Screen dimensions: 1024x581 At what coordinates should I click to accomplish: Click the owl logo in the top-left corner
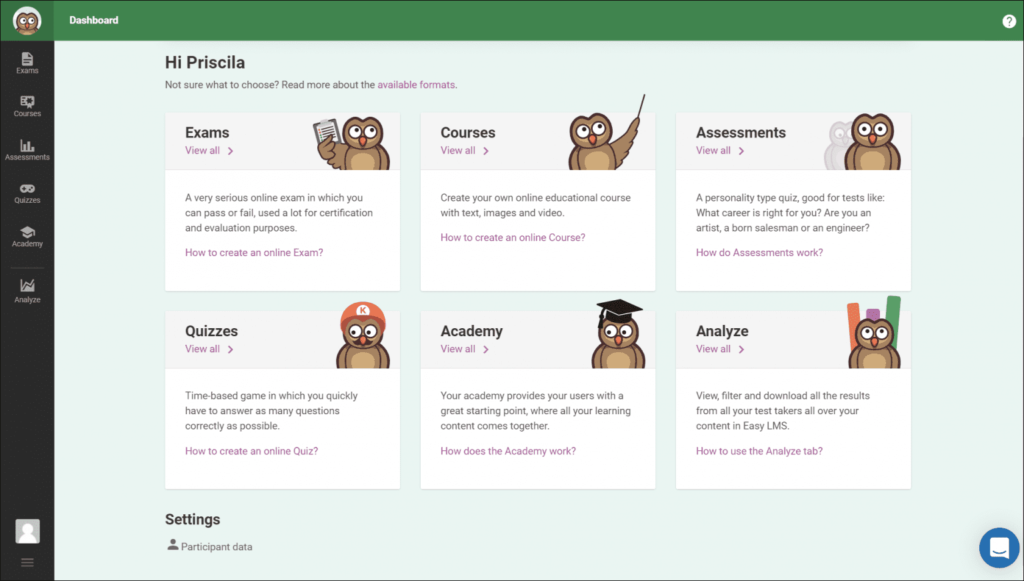coord(26,19)
